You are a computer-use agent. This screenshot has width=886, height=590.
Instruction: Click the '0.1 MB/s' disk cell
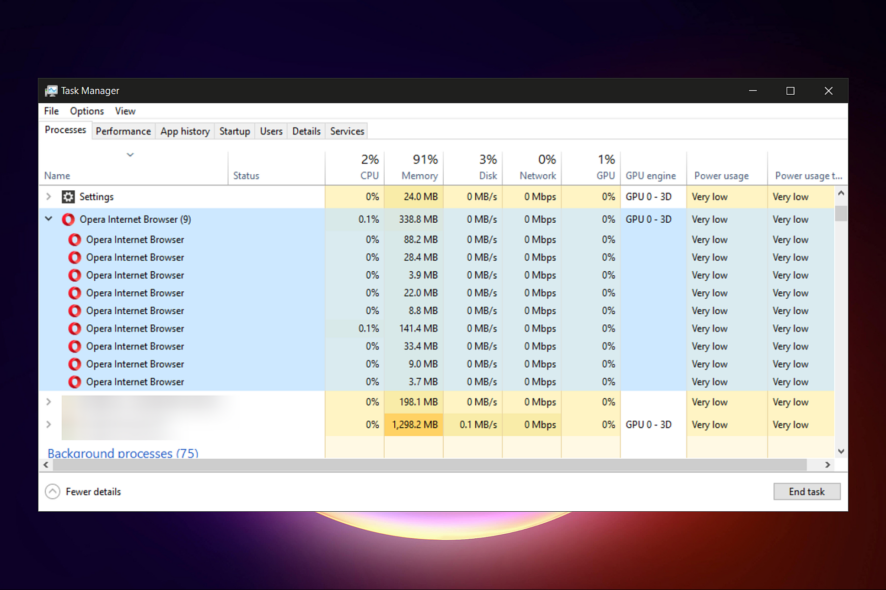pos(473,424)
